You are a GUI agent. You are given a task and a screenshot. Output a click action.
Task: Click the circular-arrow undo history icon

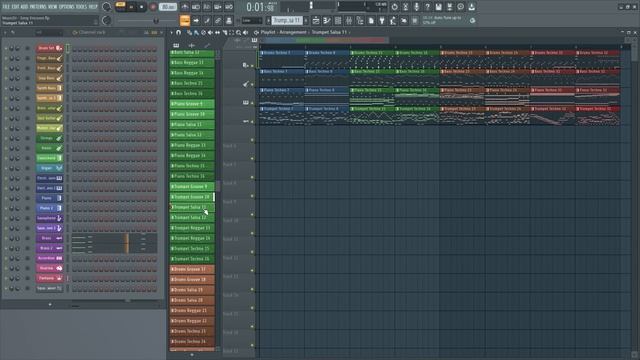(394, 7)
